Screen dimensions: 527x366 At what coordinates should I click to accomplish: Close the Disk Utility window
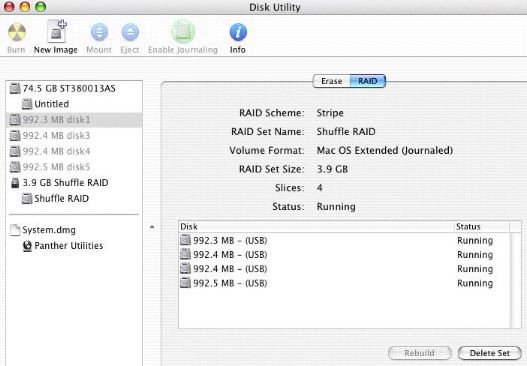(x=9, y=6)
